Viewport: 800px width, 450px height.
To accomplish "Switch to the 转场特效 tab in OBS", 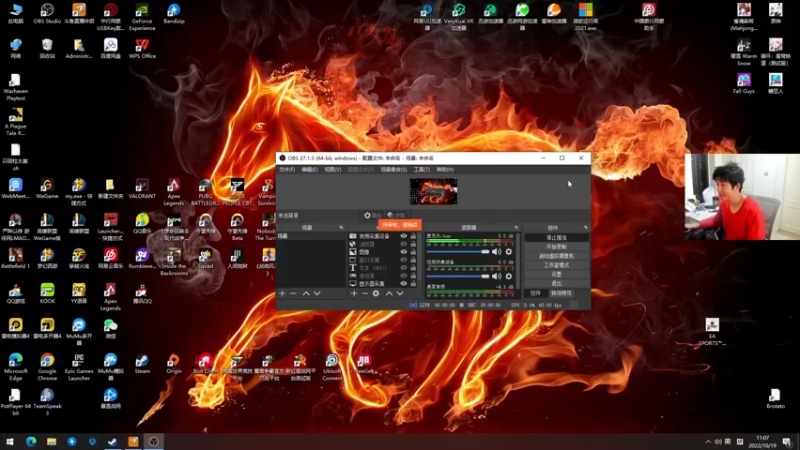I will [x=561, y=293].
